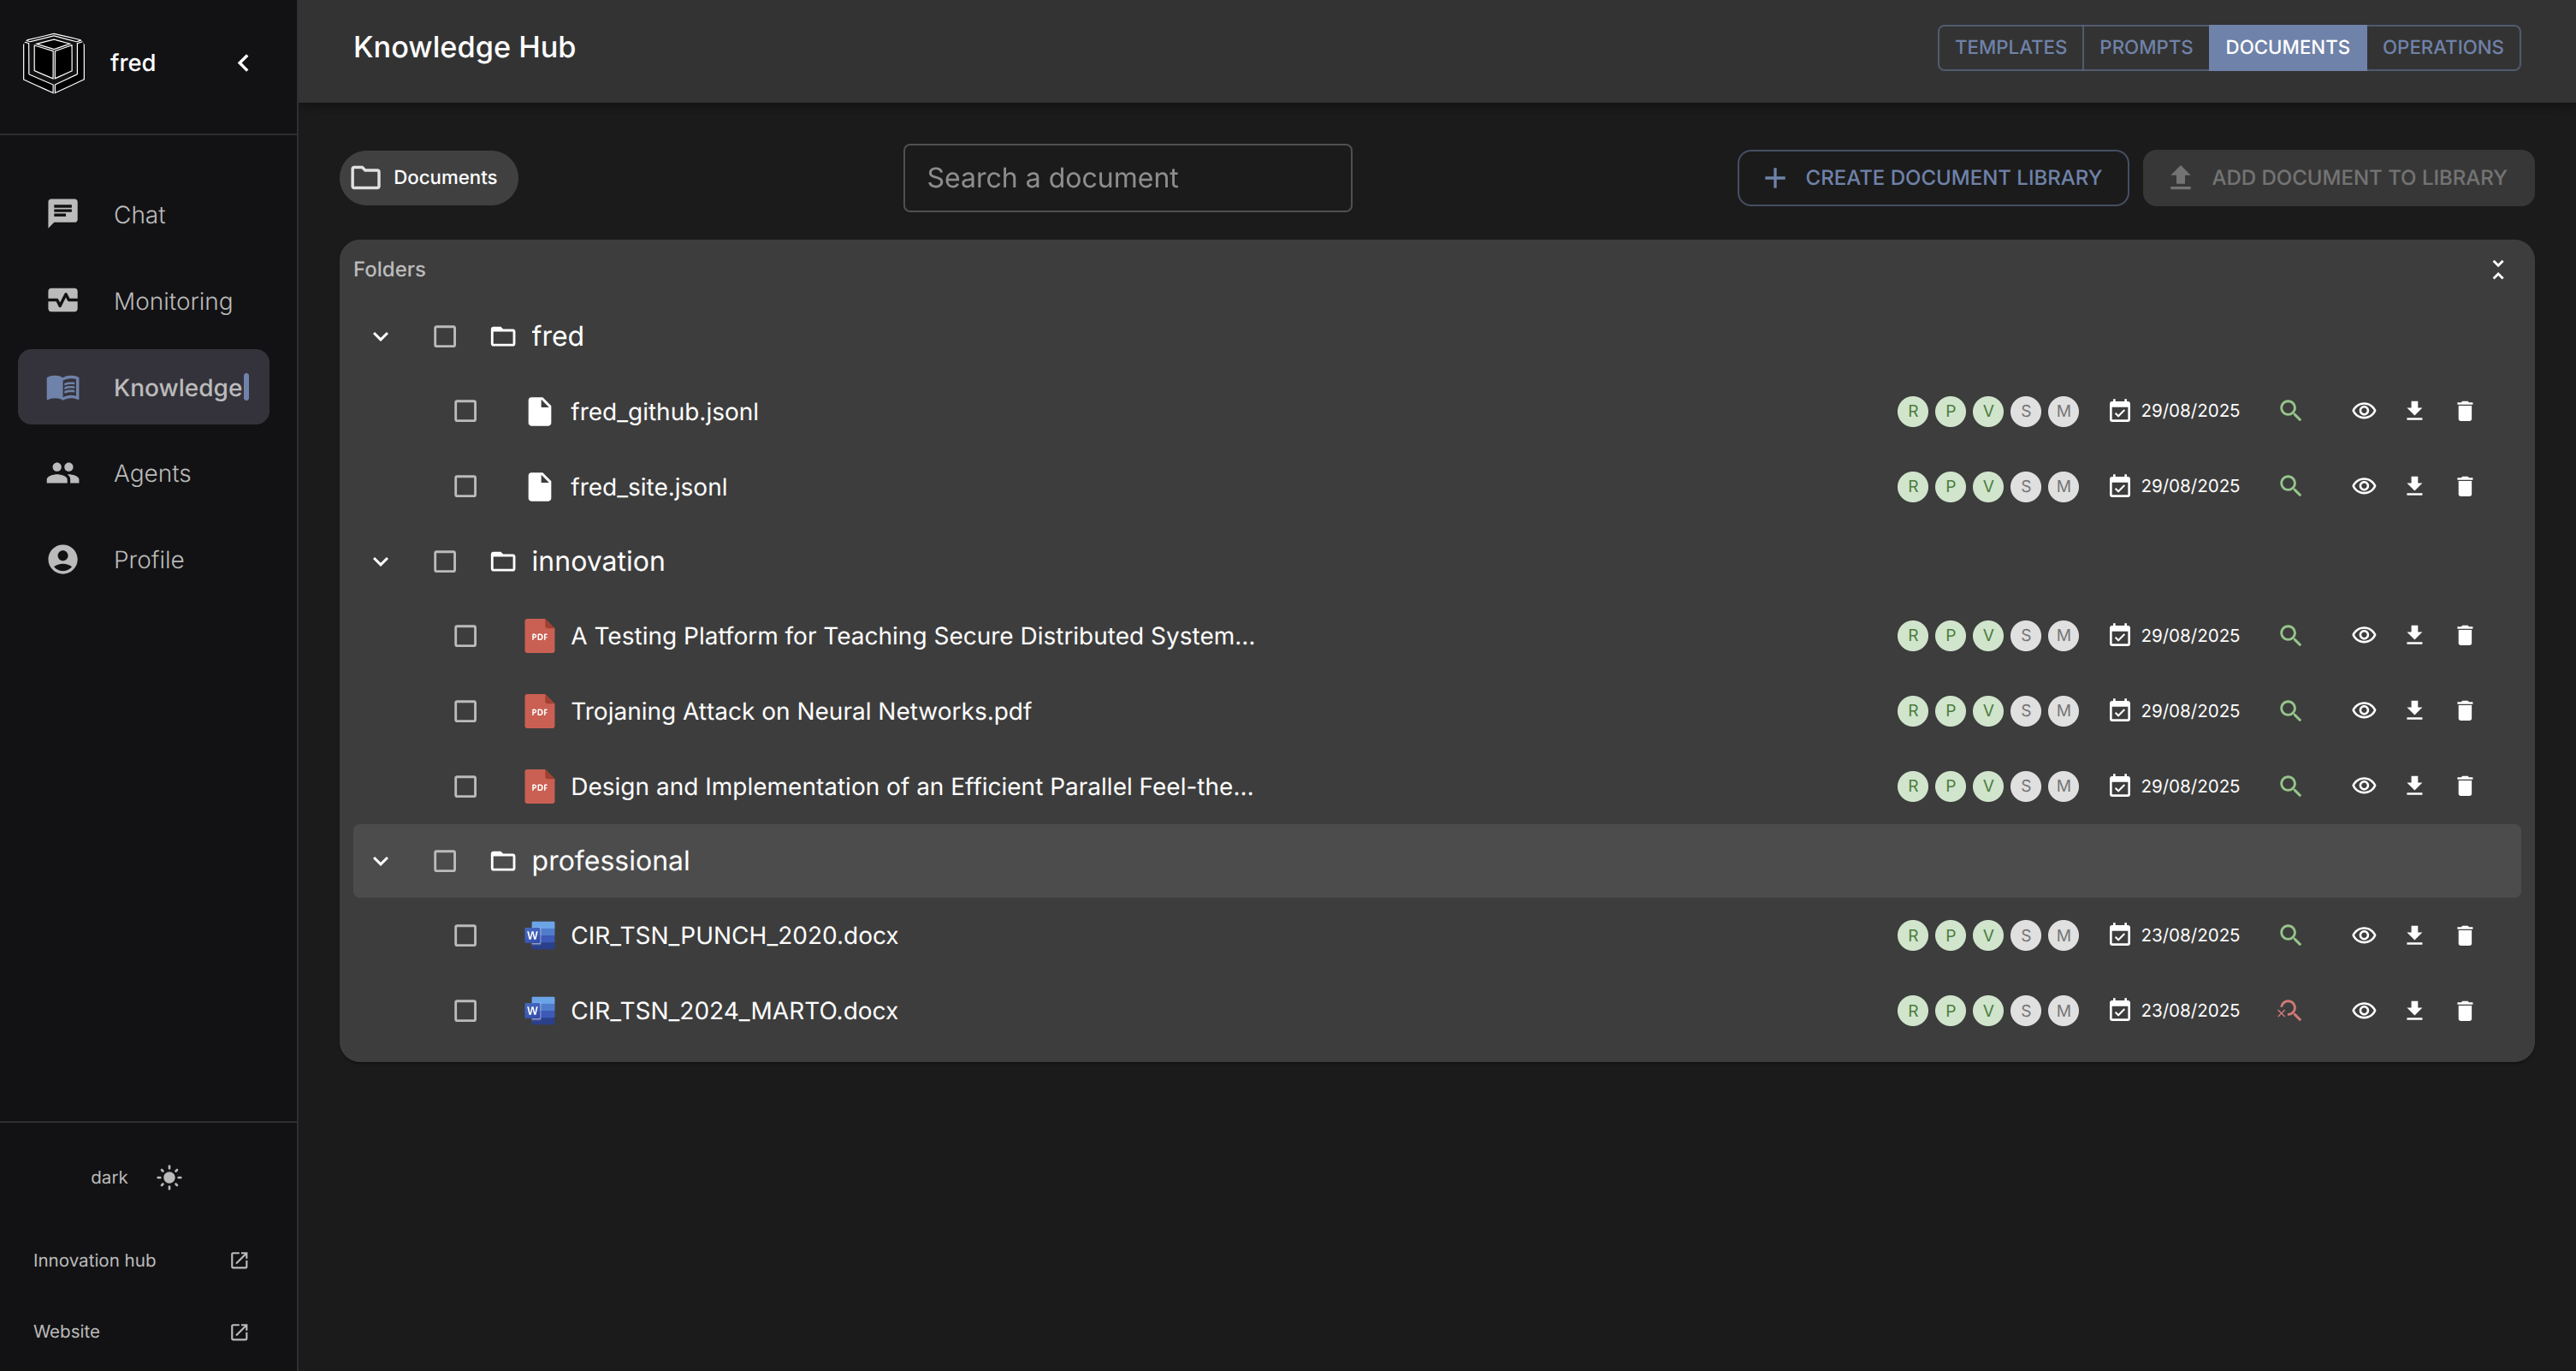Image resolution: width=2576 pixels, height=1371 pixels.
Task: Check the innovation folder checkbox
Action: 445,561
